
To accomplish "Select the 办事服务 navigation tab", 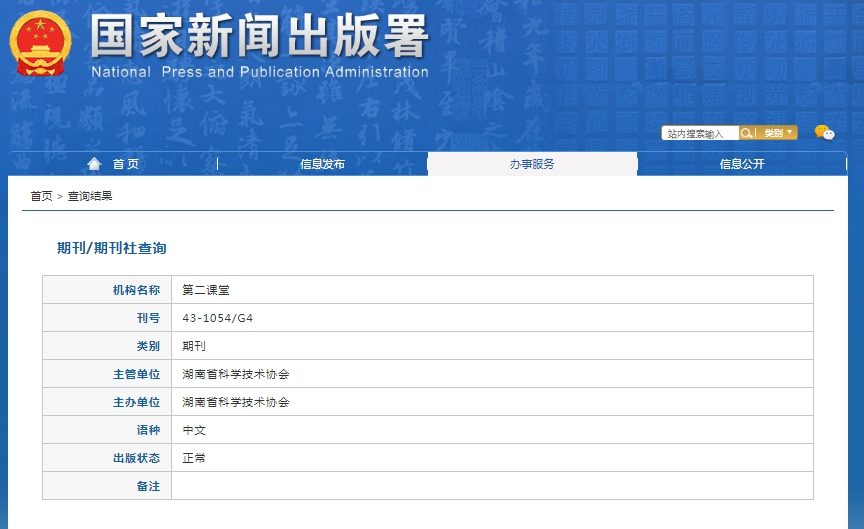I will pos(532,164).
